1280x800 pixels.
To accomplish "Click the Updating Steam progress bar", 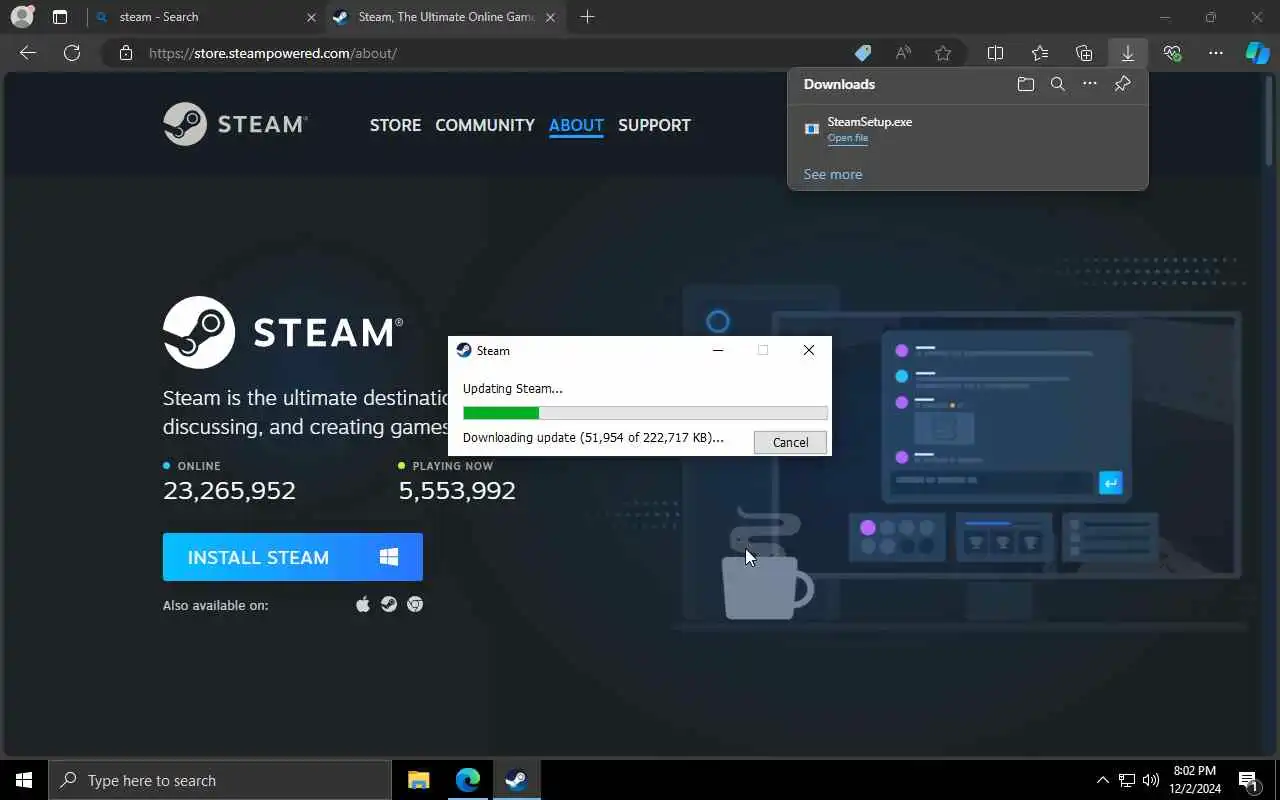I will pos(645,413).
